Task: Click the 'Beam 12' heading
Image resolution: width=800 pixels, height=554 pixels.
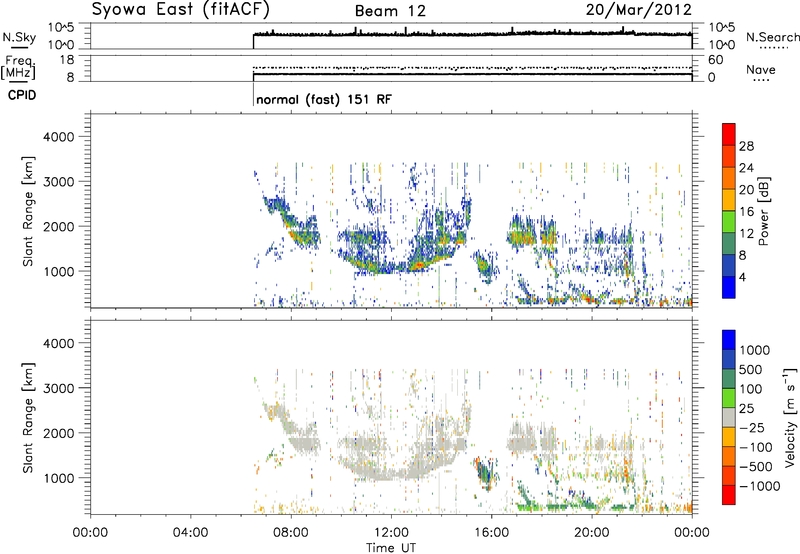Action: click(390, 11)
